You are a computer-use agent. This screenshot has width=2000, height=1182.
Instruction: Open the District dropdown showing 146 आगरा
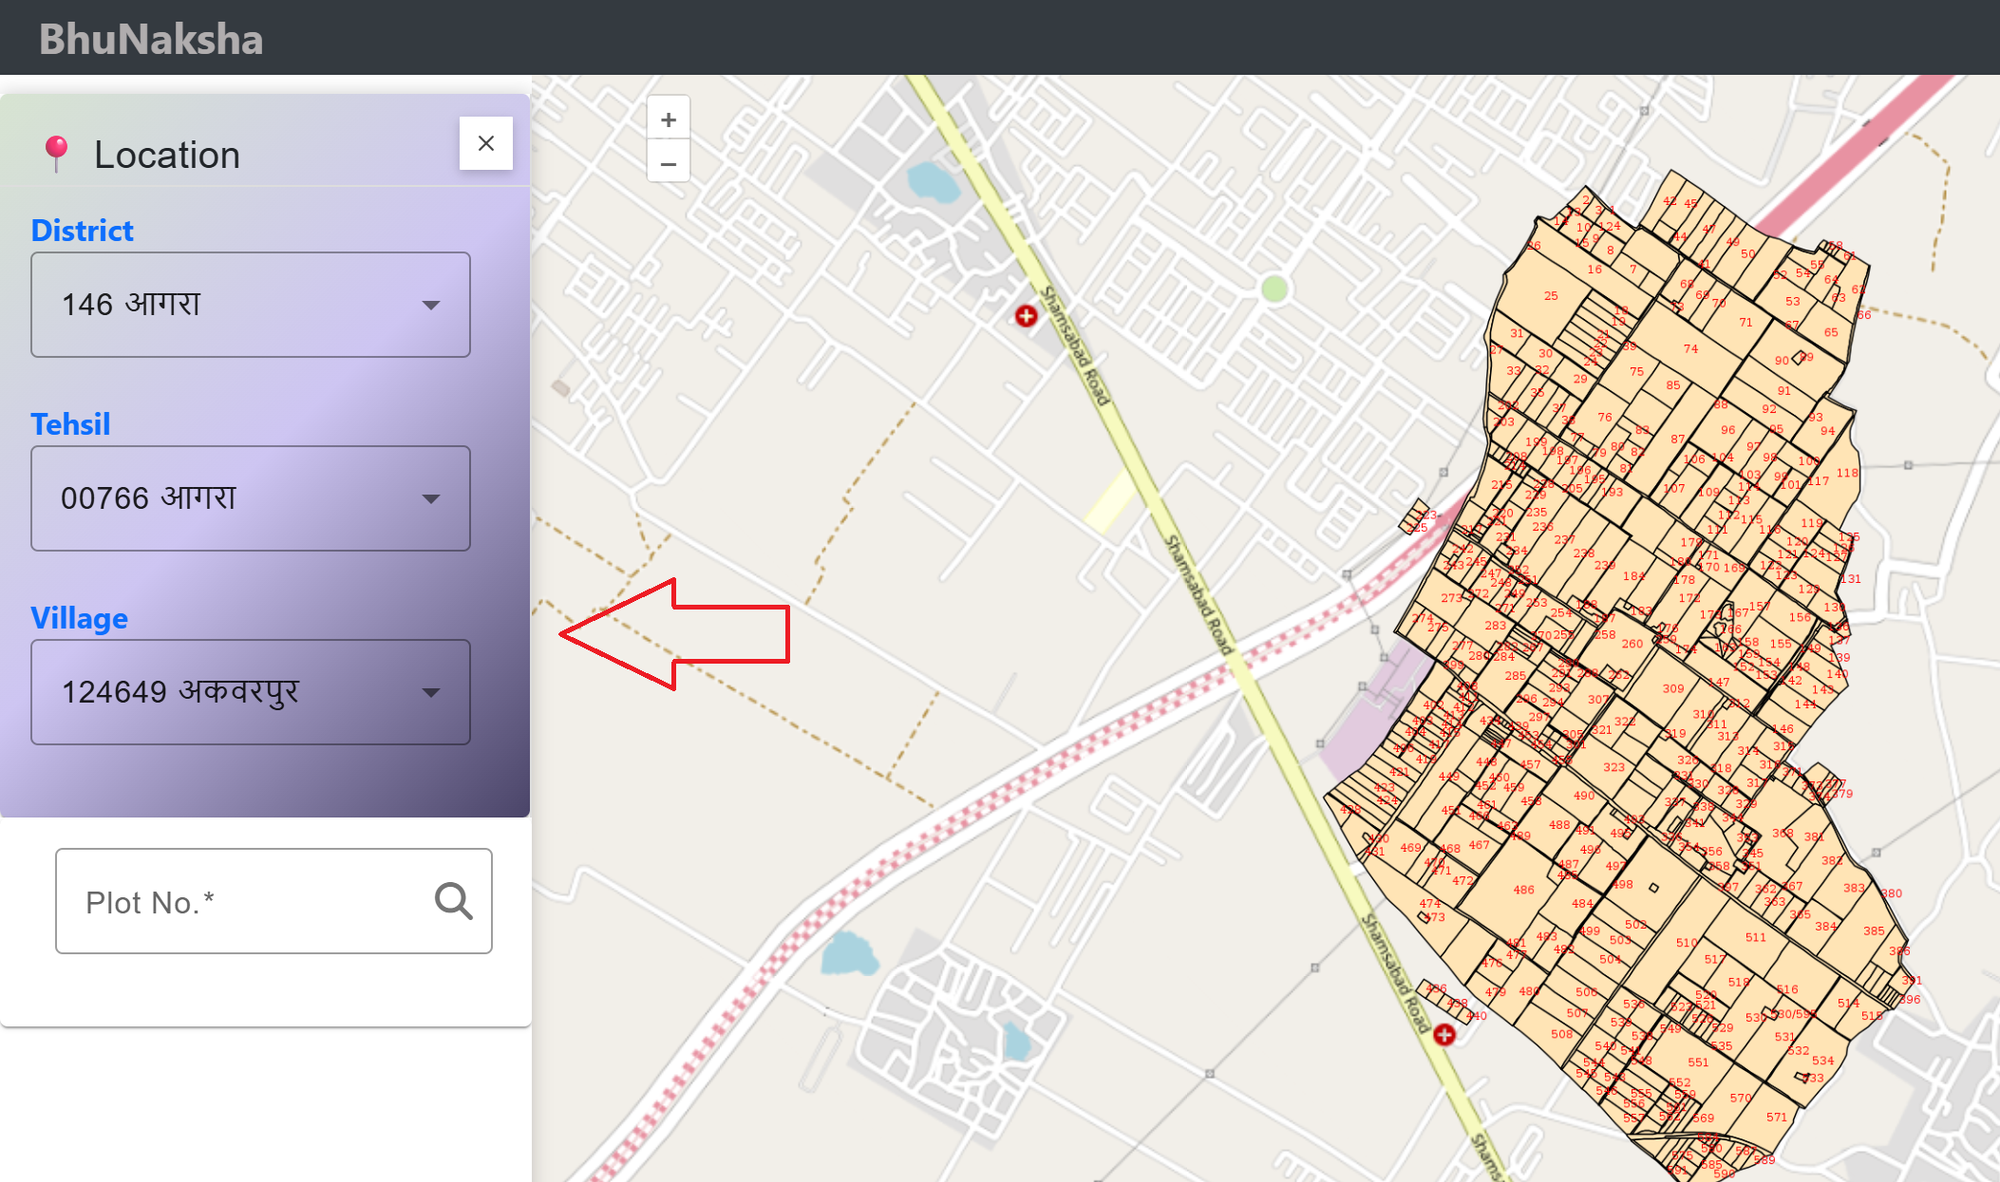[x=250, y=305]
